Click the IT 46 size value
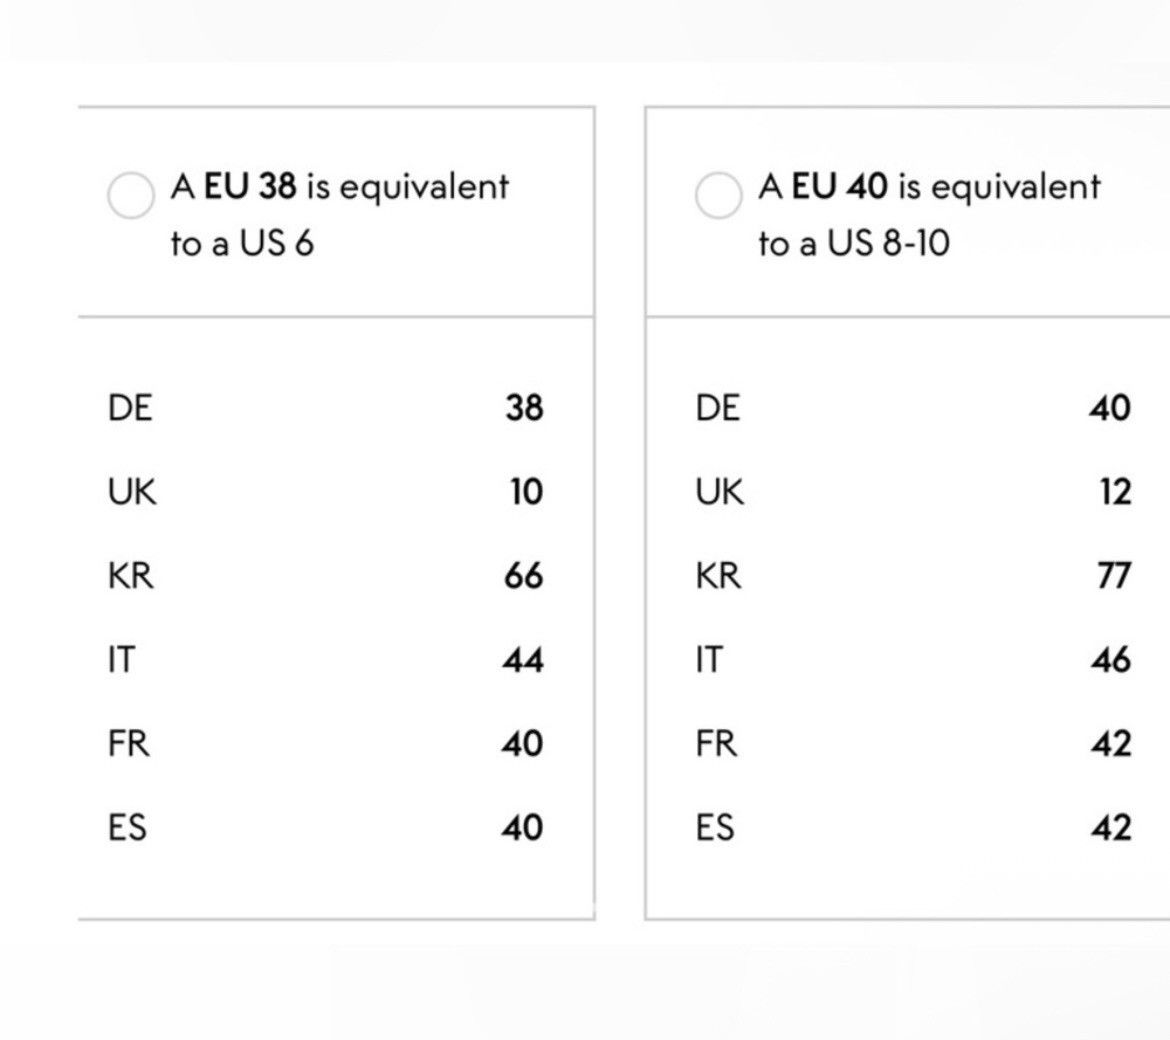This screenshot has width=1170, height=1040. point(1111,660)
